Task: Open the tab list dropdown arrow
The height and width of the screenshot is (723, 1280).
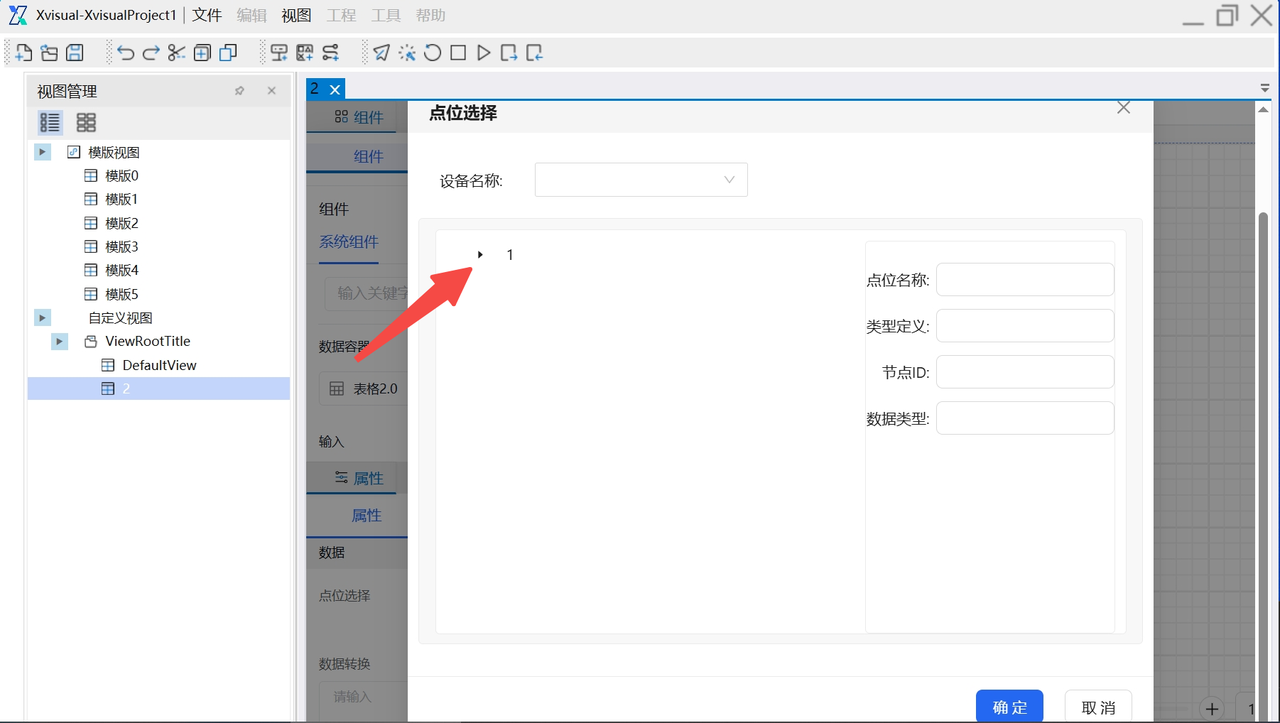Action: tap(1265, 89)
